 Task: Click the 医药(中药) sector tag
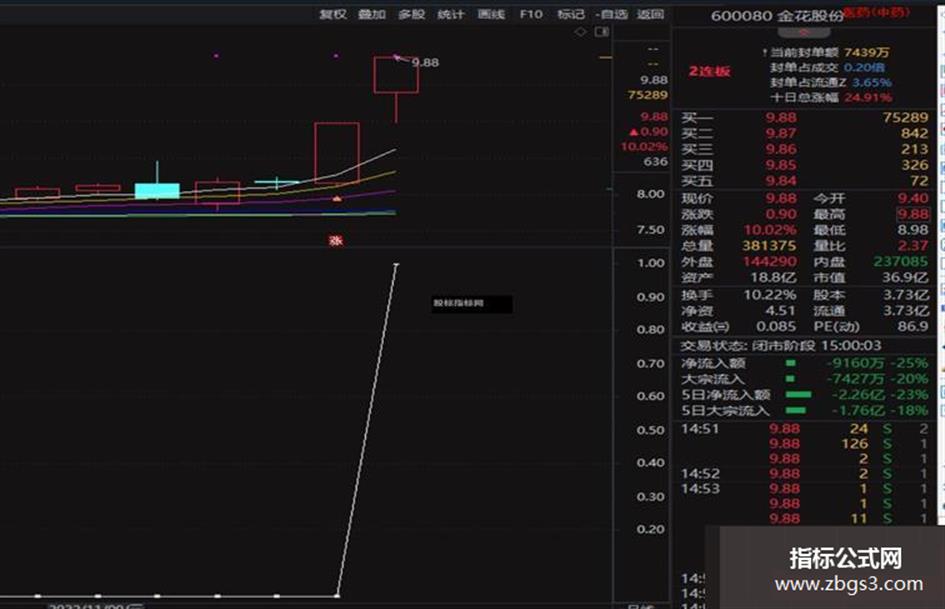[876, 12]
